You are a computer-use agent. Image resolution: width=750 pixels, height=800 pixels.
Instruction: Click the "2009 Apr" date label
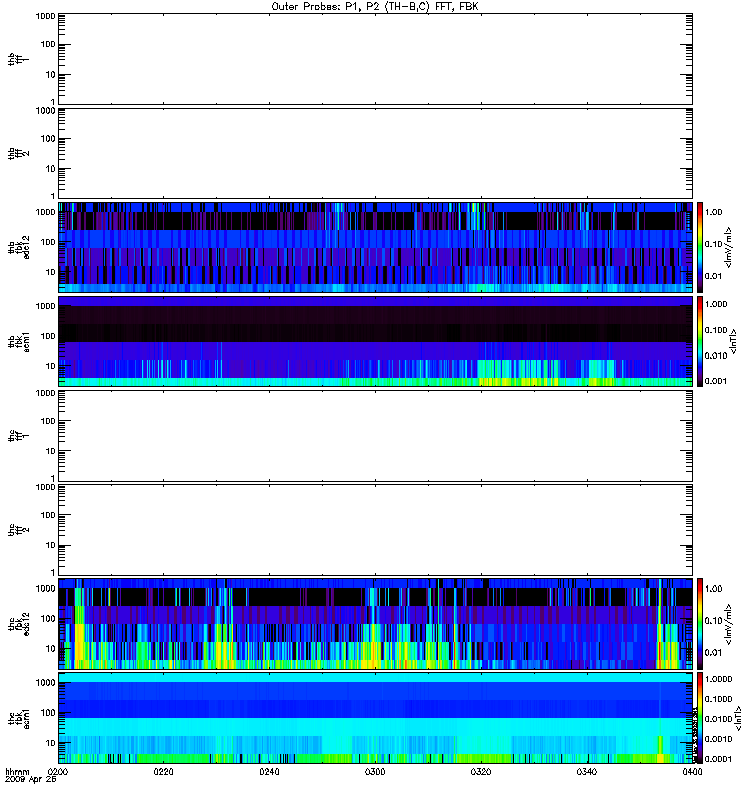click(x=25, y=780)
